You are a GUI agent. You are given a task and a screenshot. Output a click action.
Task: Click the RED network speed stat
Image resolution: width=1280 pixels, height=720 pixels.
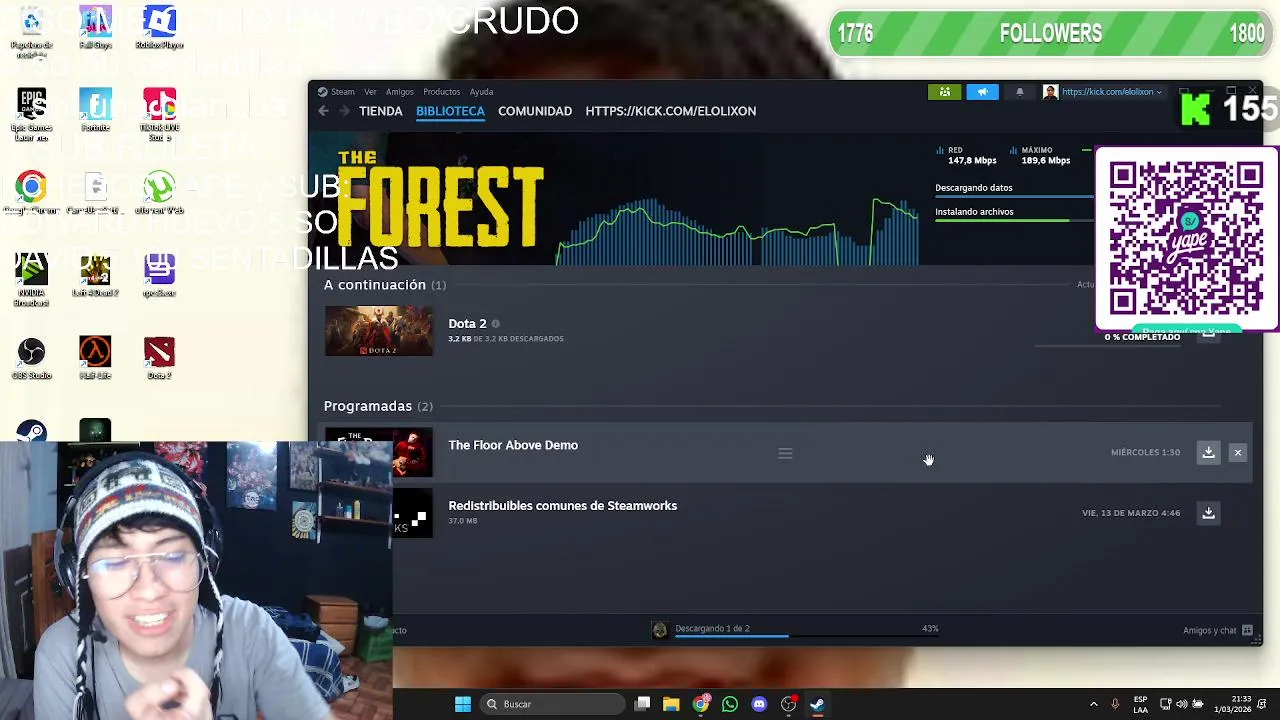968,155
